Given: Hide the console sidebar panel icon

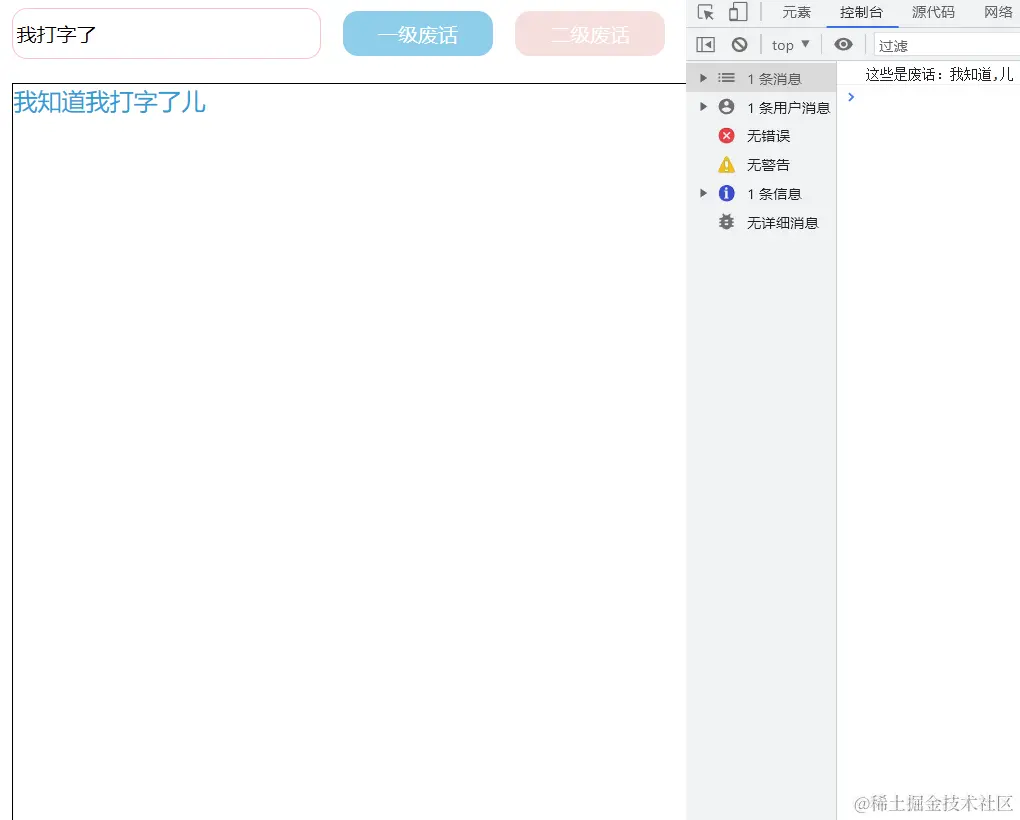Looking at the screenshot, I should pyautogui.click(x=705, y=44).
